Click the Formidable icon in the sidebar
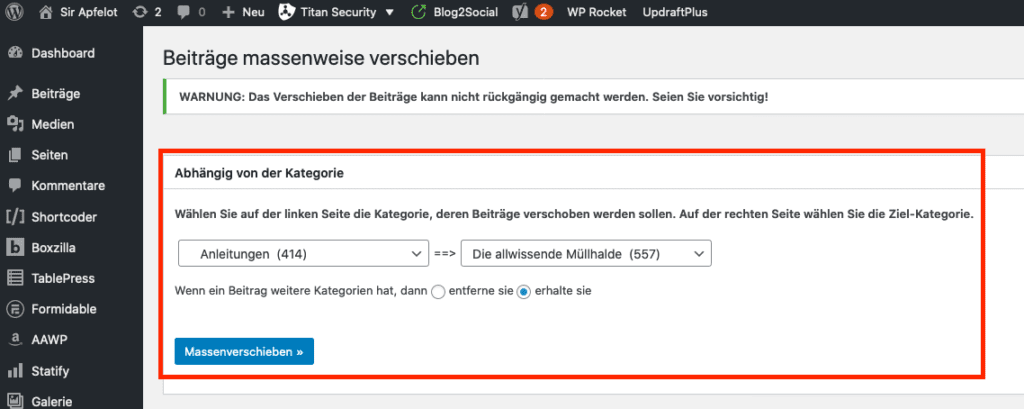The width and height of the screenshot is (1024, 409). tap(15, 309)
